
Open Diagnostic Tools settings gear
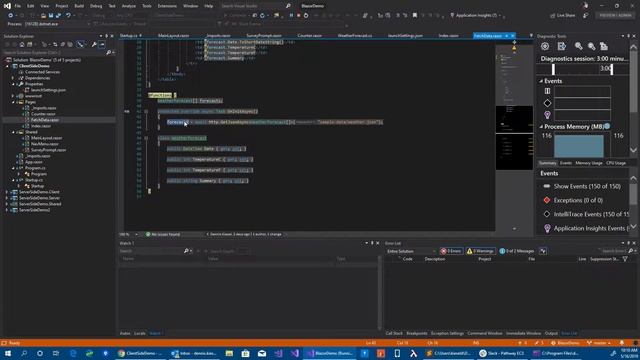coord(545,46)
